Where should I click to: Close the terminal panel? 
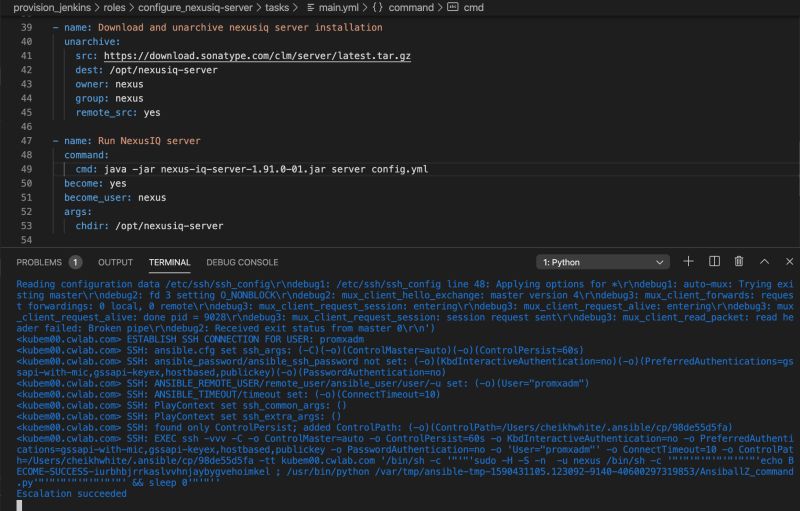789,262
